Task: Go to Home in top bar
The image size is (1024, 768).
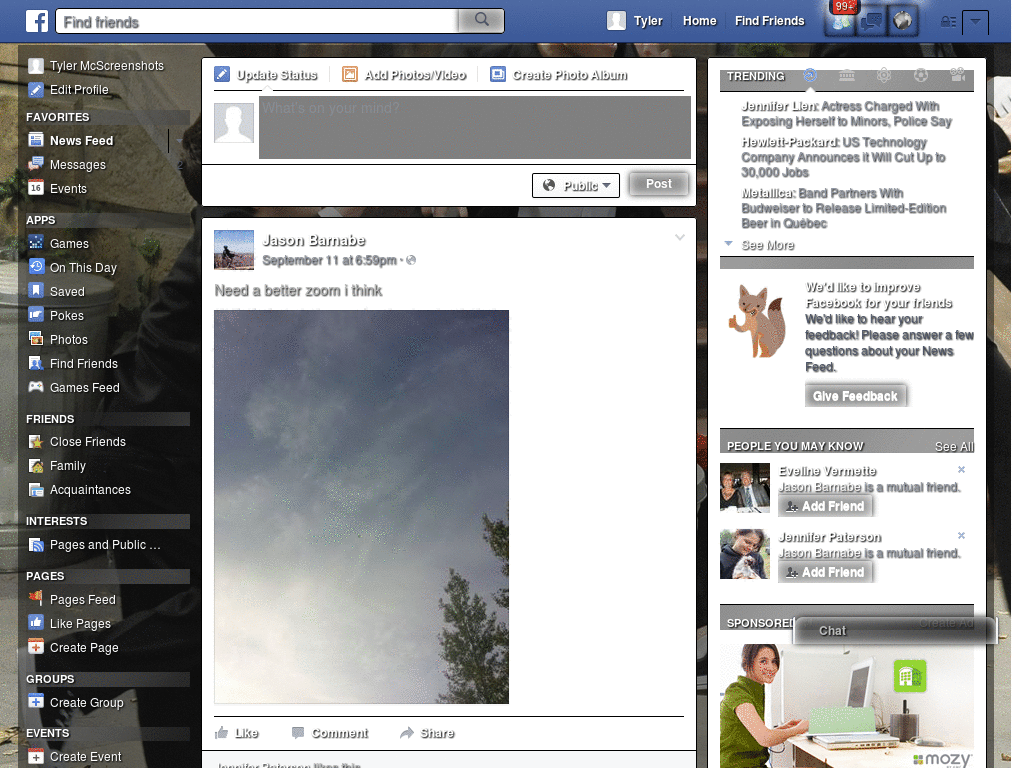Action: (x=699, y=21)
